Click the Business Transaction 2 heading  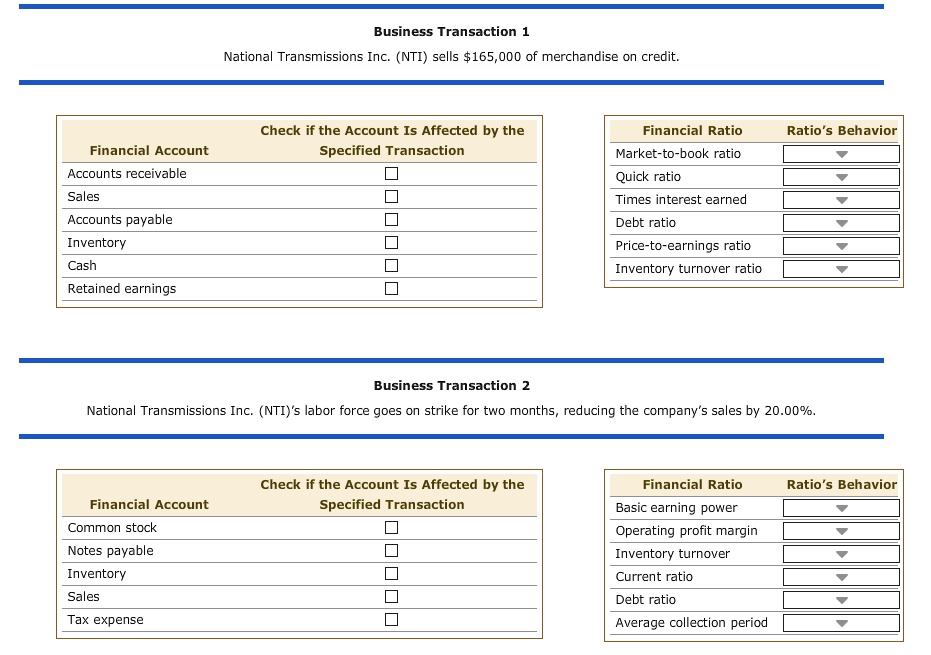coord(451,386)
